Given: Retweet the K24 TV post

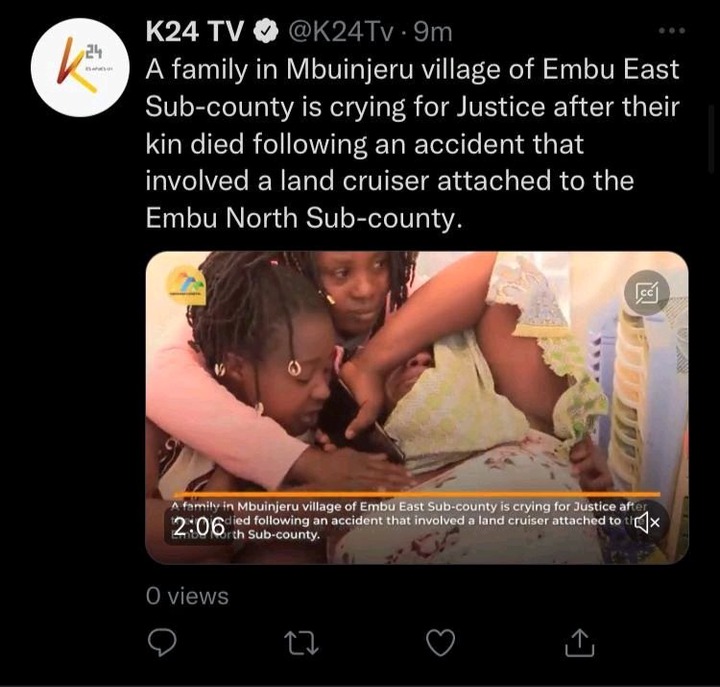Looking at the screenshot, I should (301, 642).
